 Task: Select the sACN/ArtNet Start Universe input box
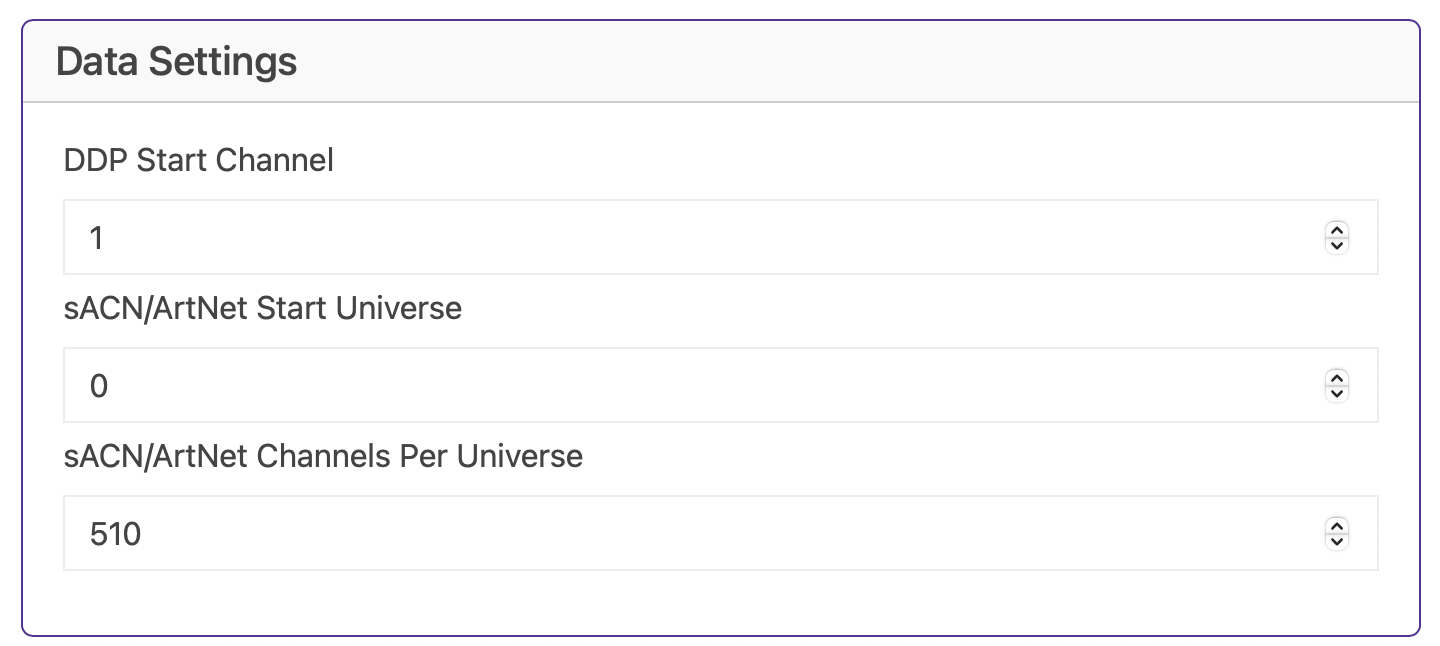[721, 385]
